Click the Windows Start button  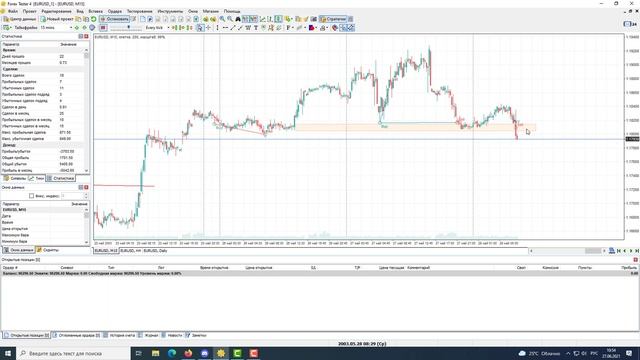(x=8, y=353)
